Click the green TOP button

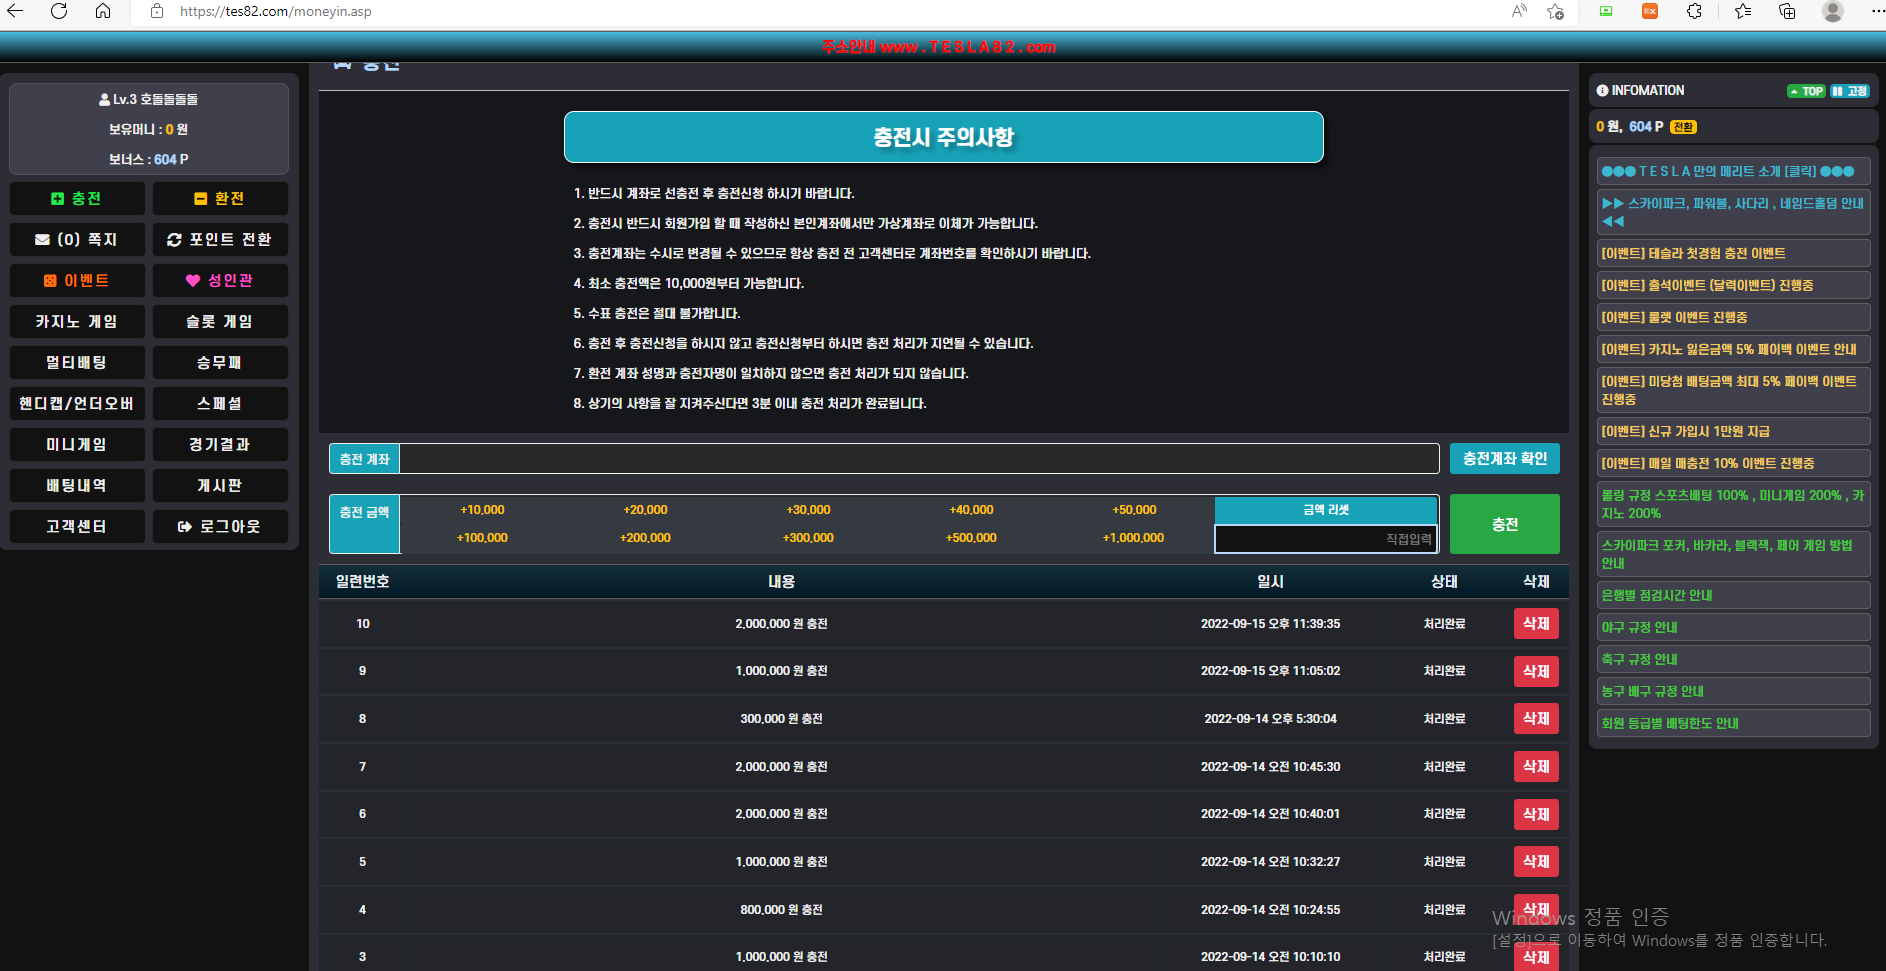(x=1806, y=91)
